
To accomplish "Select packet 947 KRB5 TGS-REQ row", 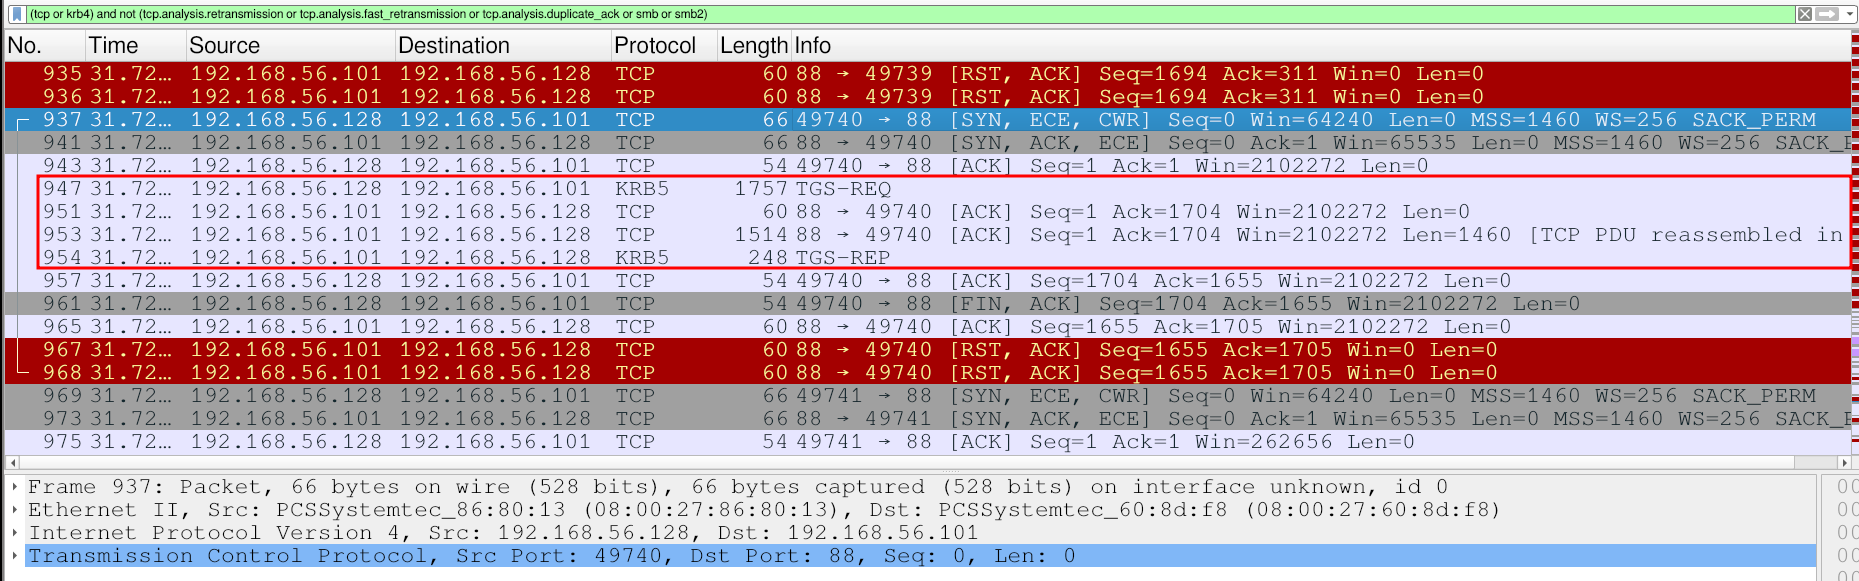I will coord(927,189).
